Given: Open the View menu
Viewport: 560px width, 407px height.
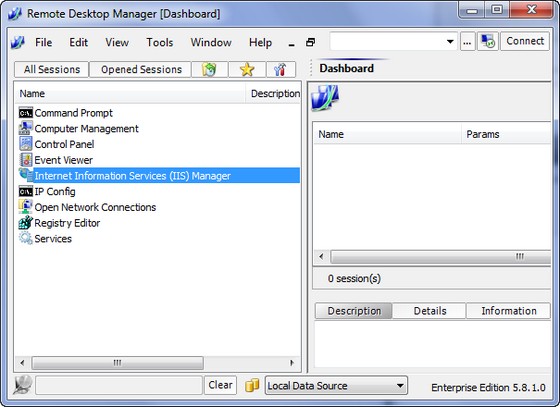Looking at the screenshot, I should (117, 42).
